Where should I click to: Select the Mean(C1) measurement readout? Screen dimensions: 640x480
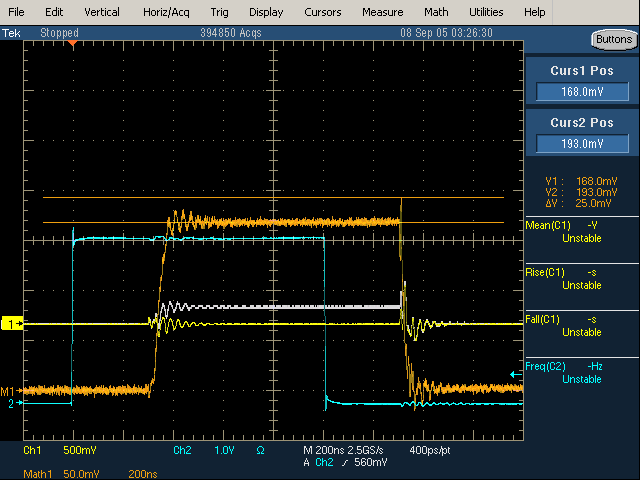580,232
